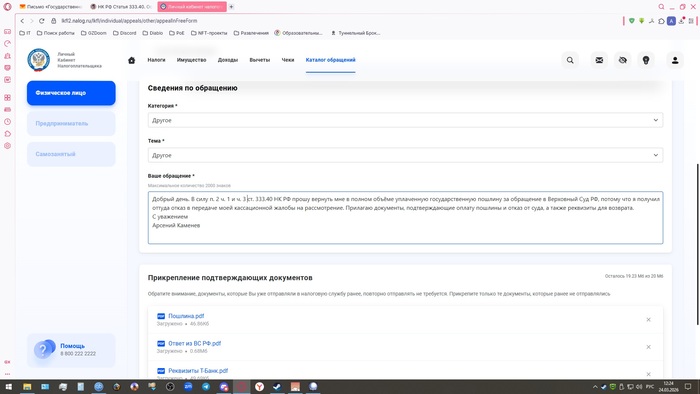This screenshot has width=700, height=394.
Task: Click inside the Ваше обращение text area
Action: tap(405, 218)
